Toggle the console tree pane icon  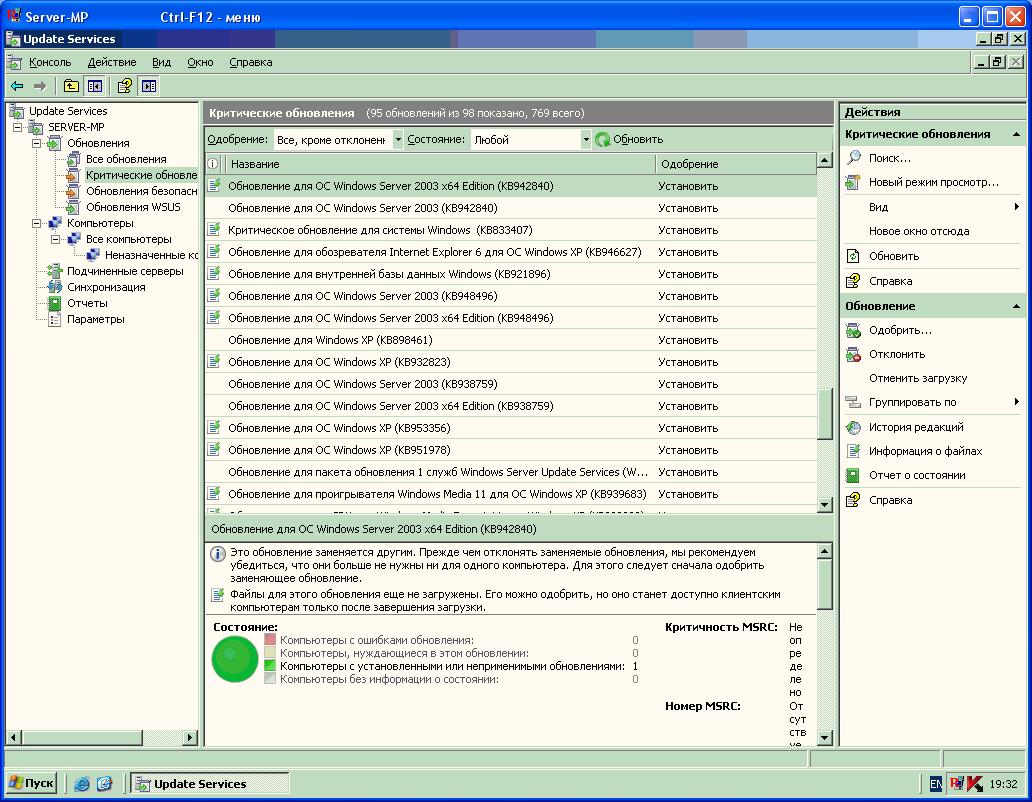95,86
